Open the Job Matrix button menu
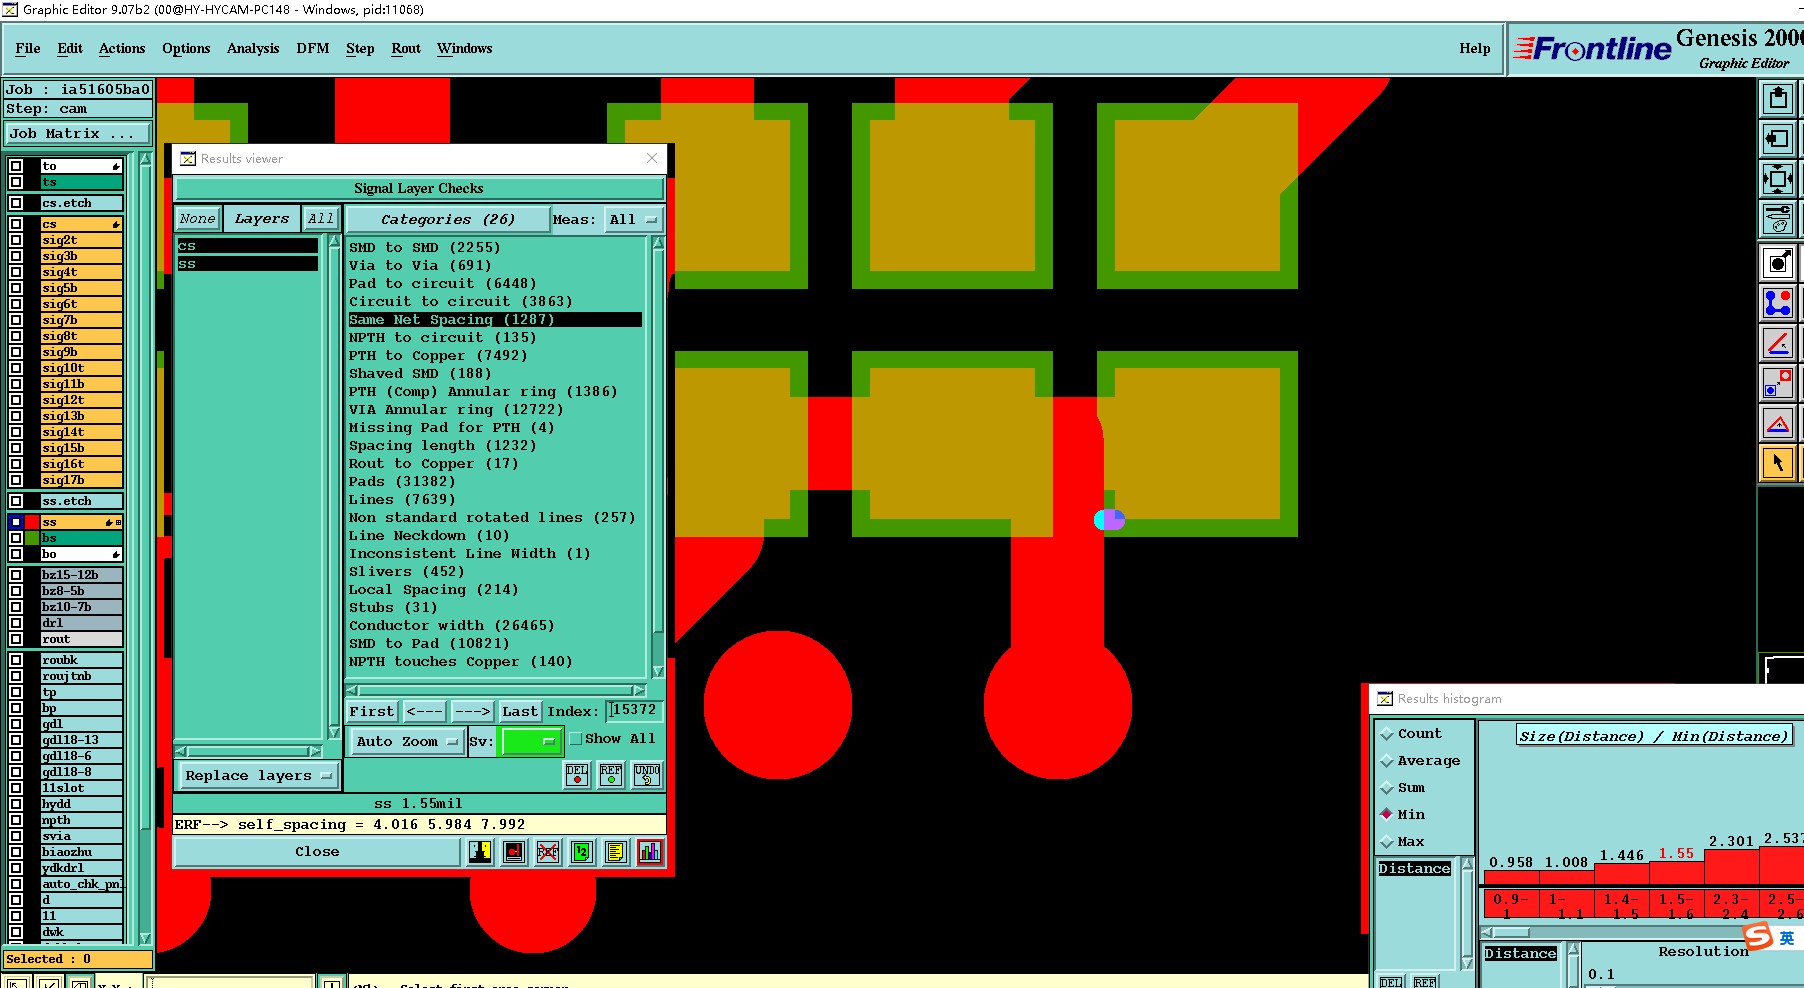This screenshot has width=1804, height=988. [x=78, y=134]
